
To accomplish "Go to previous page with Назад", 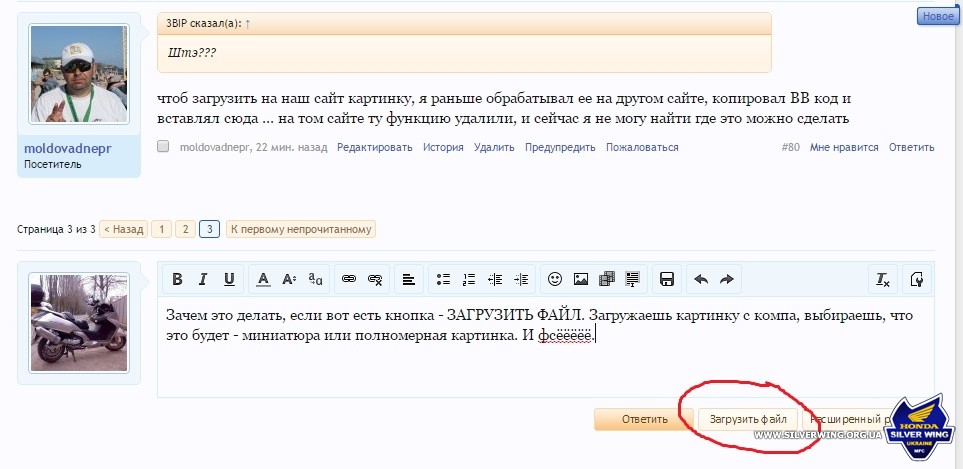I will pos(124,229).
